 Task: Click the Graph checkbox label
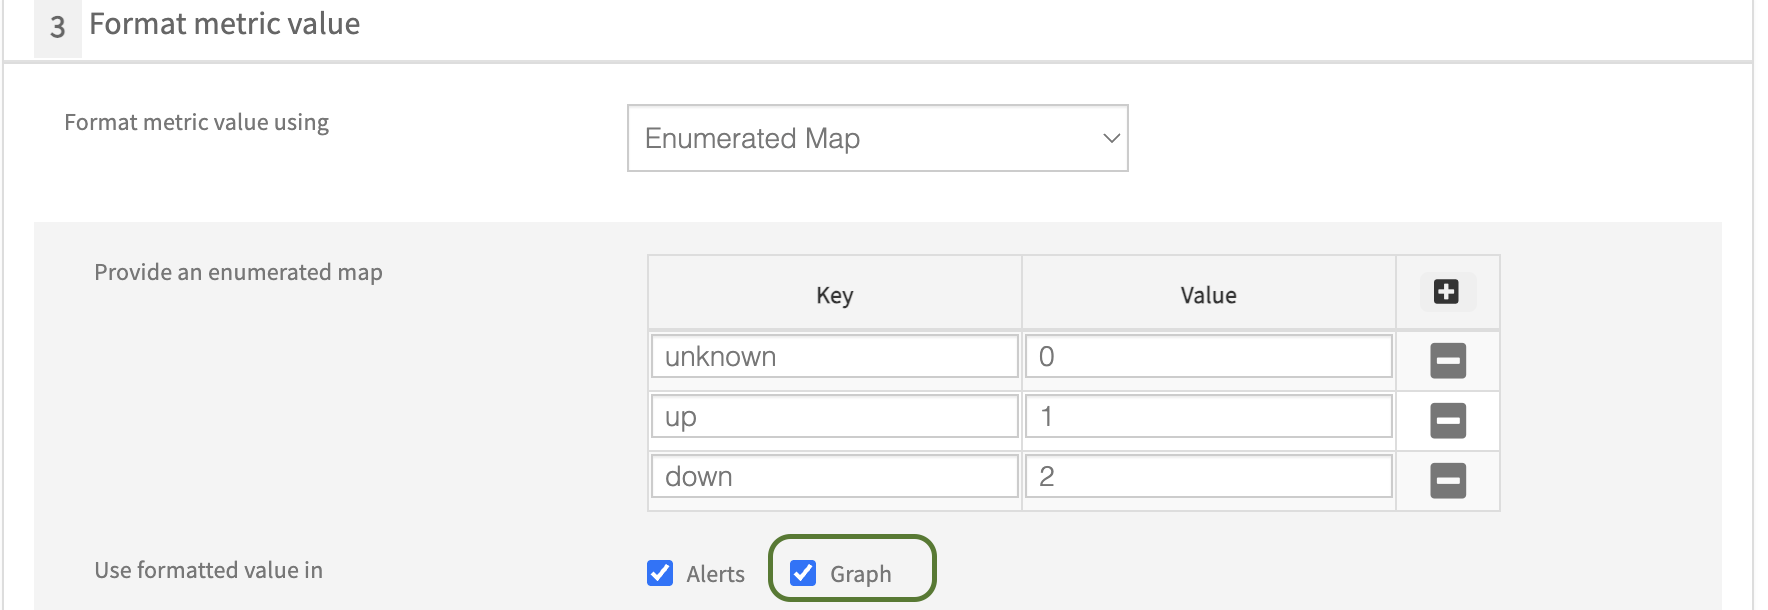click(x=860, y=574)
